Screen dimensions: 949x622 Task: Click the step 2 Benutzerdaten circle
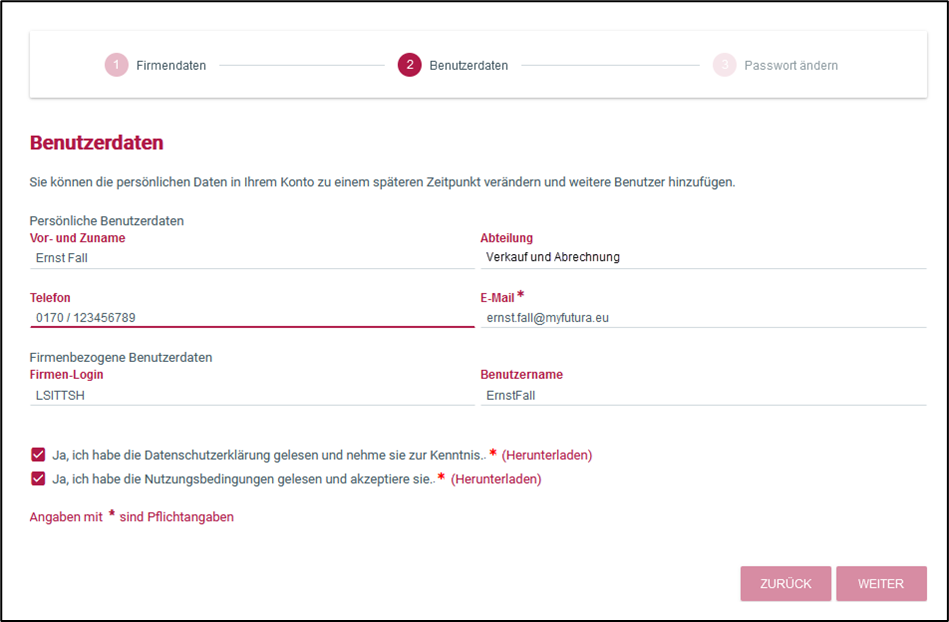click(408, 66)
